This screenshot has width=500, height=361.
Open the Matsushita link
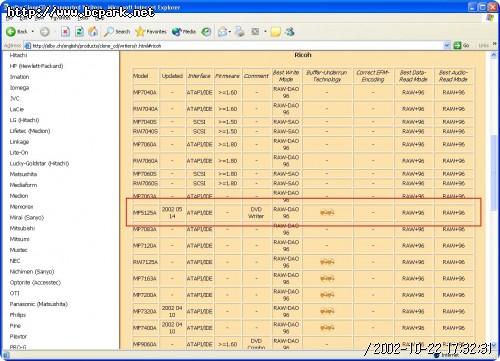(x=23, y=174)
